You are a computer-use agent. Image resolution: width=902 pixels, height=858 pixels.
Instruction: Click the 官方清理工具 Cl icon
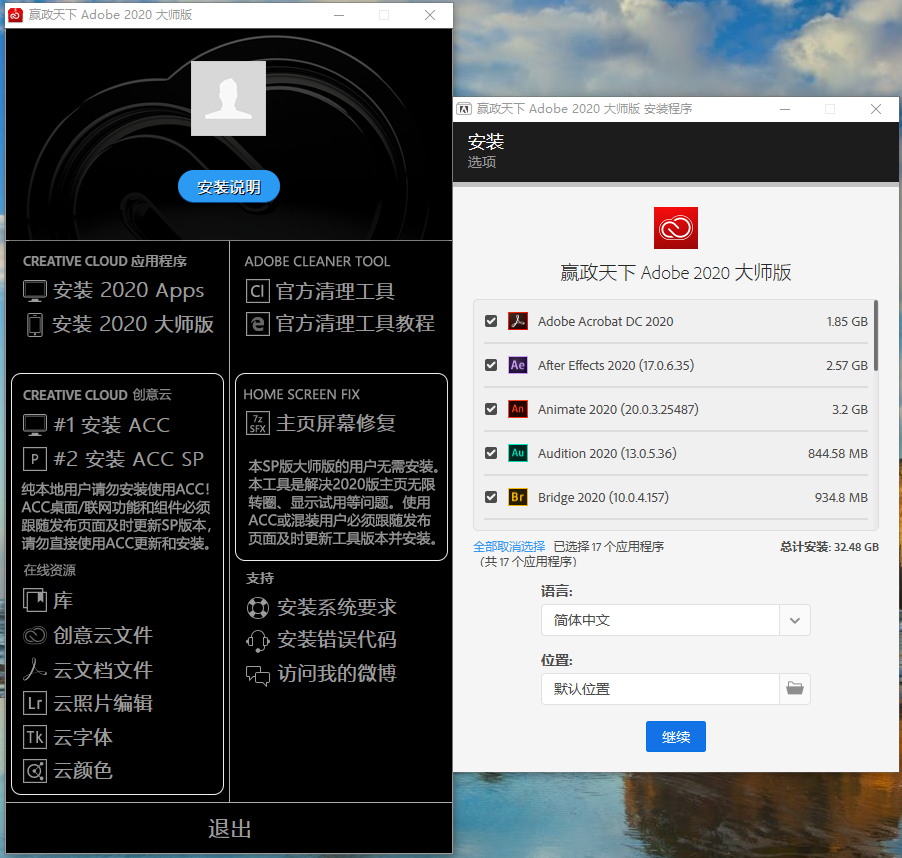point(257,291)
